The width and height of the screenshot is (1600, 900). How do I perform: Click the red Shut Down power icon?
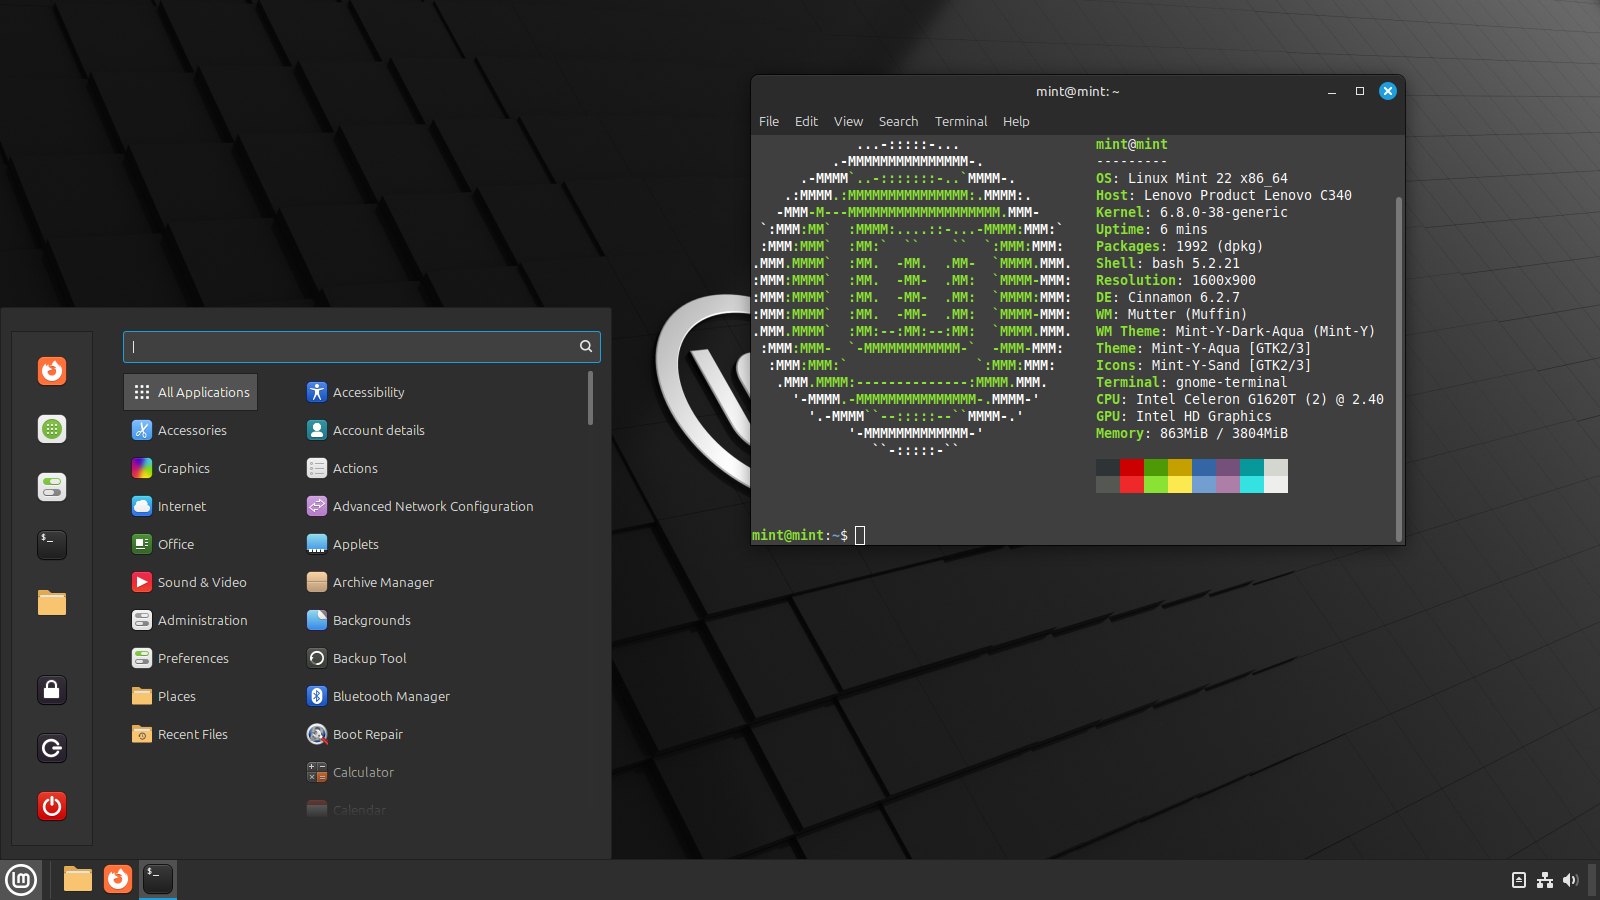(52, 806)
